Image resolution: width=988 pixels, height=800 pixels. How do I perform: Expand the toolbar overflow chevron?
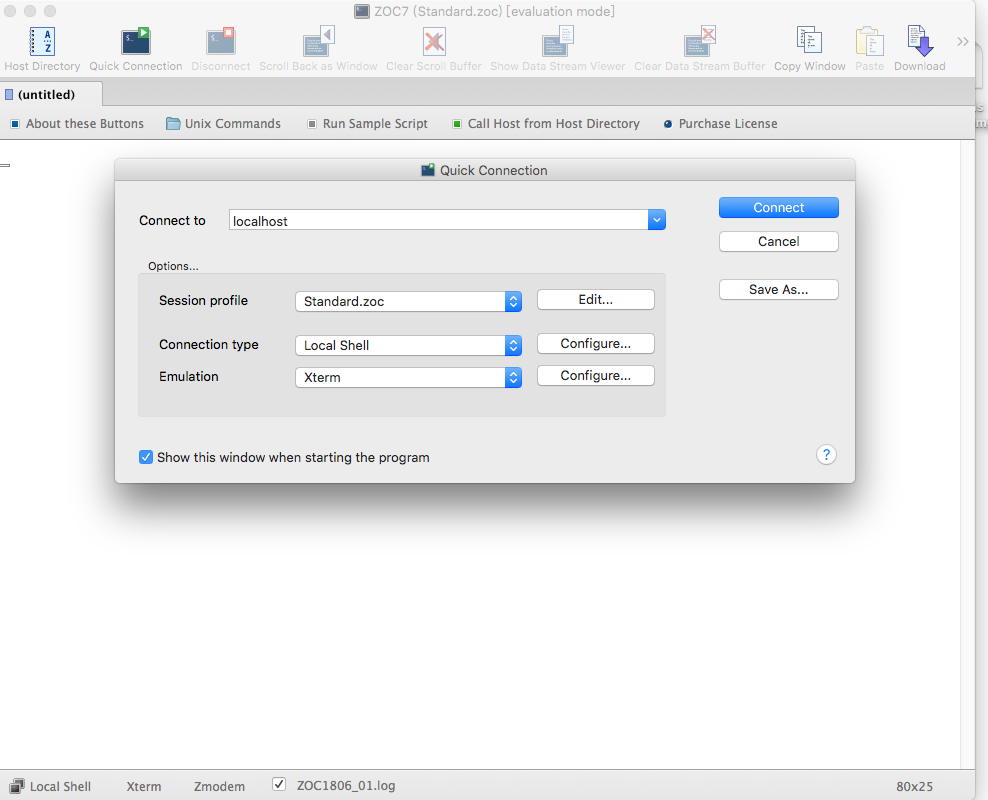tap(962, 42)
